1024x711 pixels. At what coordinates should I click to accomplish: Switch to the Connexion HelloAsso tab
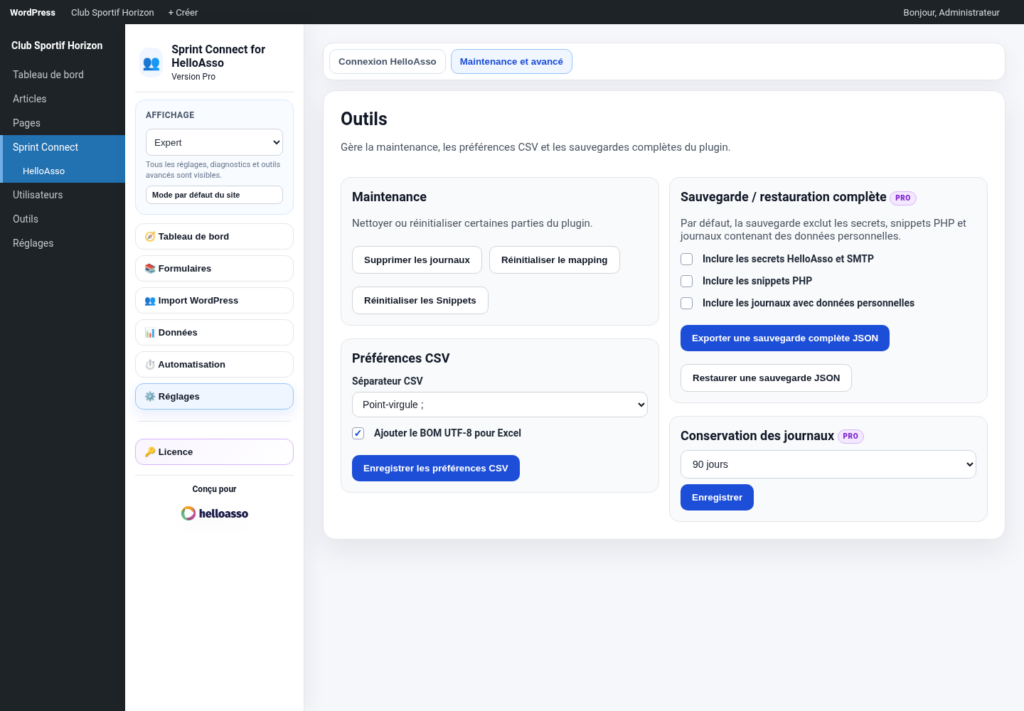pos(387,61)
